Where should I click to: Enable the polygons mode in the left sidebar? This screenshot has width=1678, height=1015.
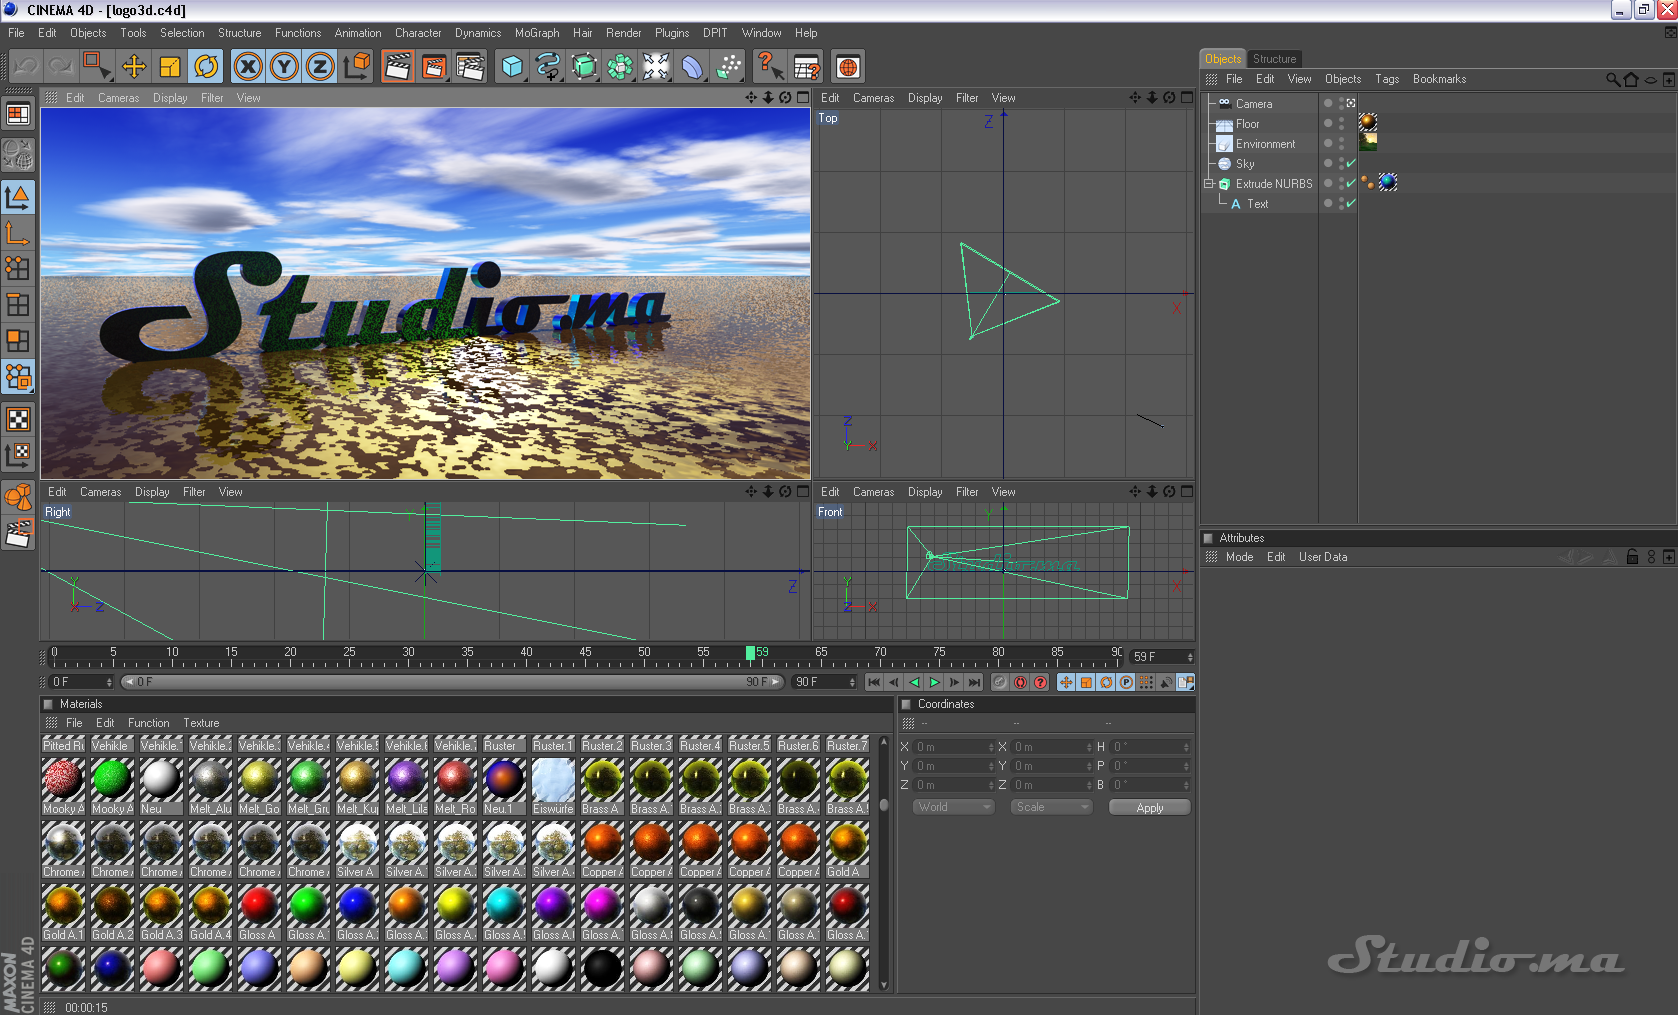(x=18, y=340)
